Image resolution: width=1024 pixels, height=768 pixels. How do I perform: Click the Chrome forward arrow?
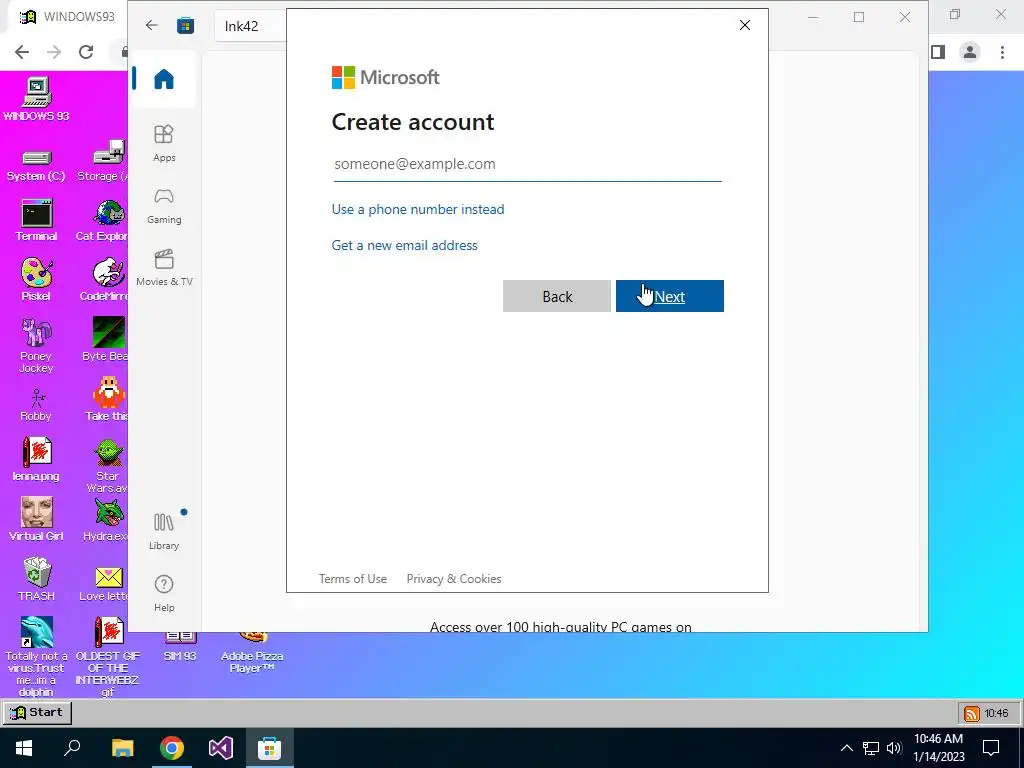[x=54, y=52]
